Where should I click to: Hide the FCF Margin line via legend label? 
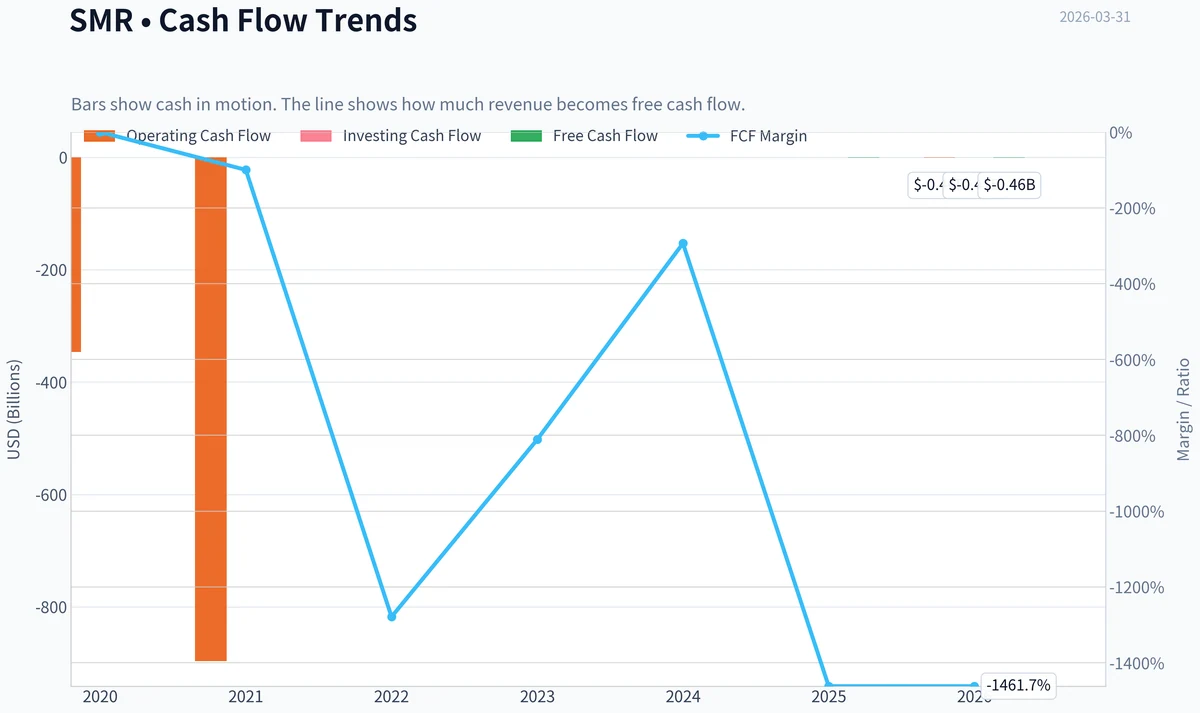[x=767, y=136]
